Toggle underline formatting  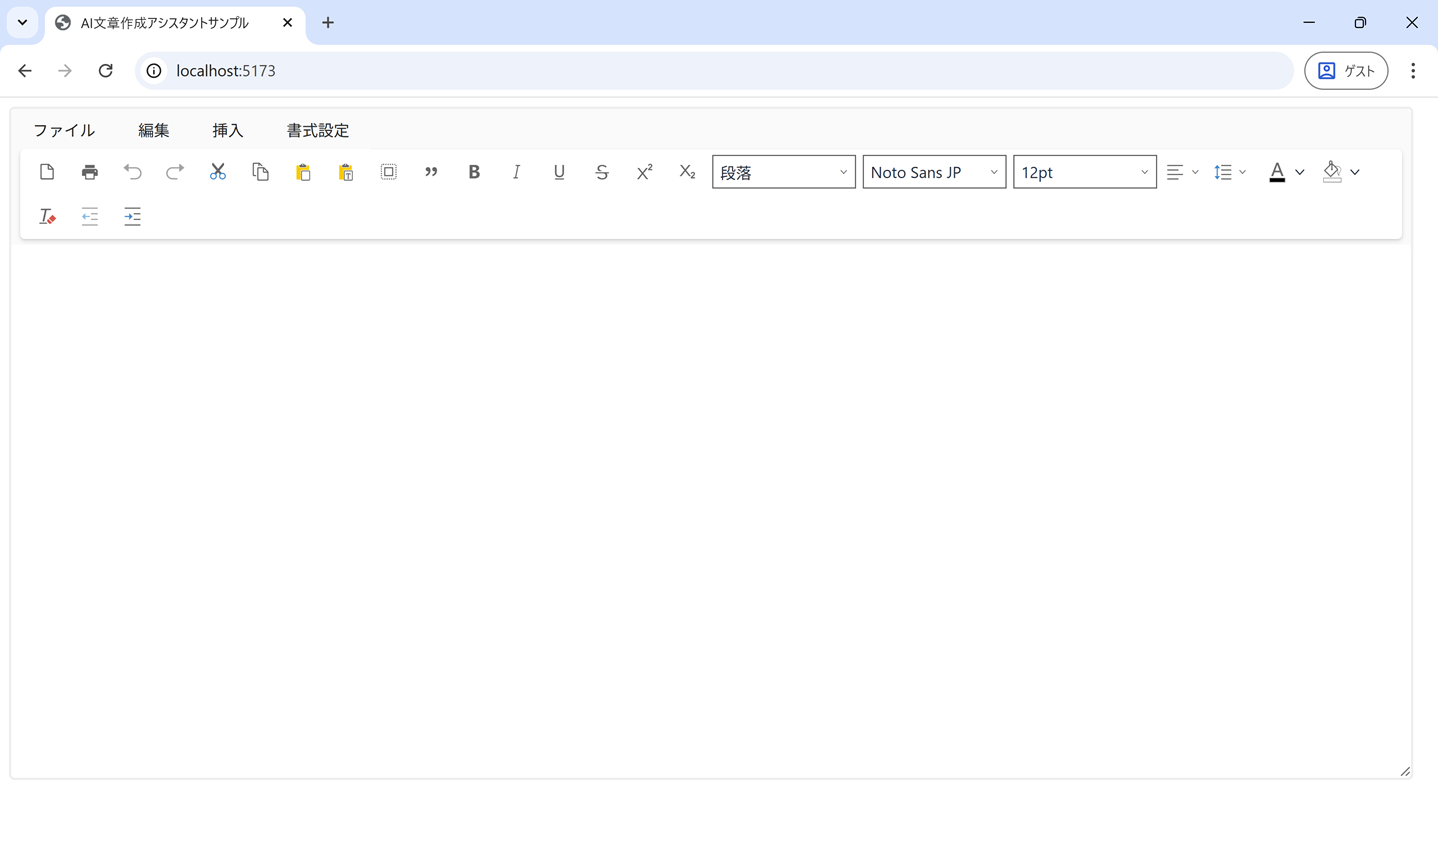[559, 172]
